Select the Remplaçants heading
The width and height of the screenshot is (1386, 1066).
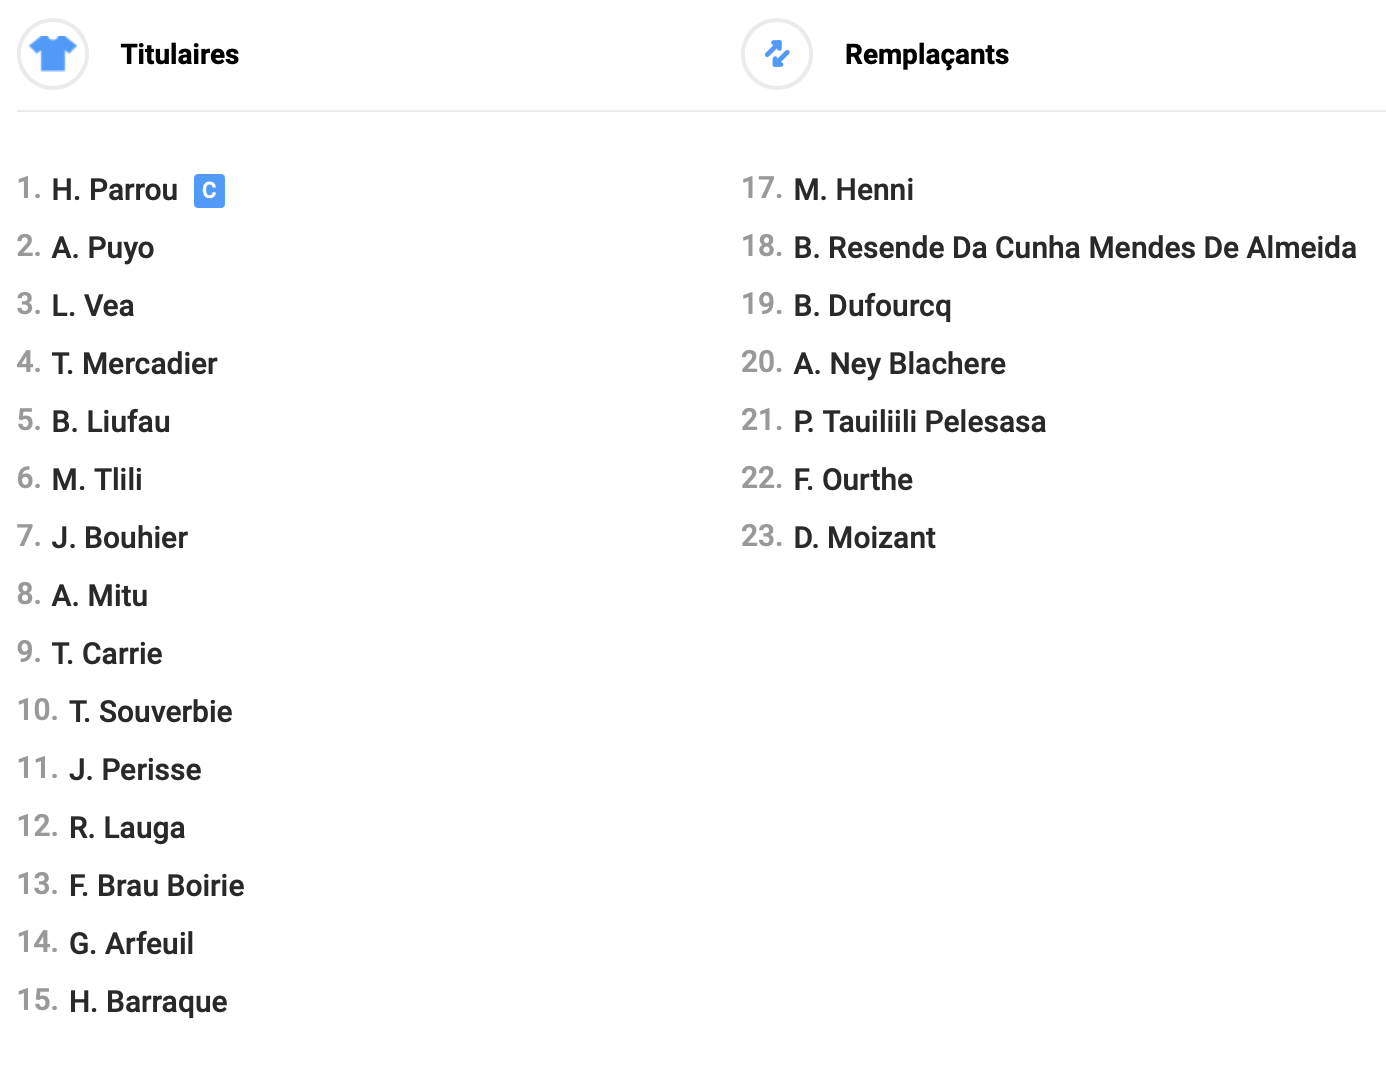coord(926,55)
